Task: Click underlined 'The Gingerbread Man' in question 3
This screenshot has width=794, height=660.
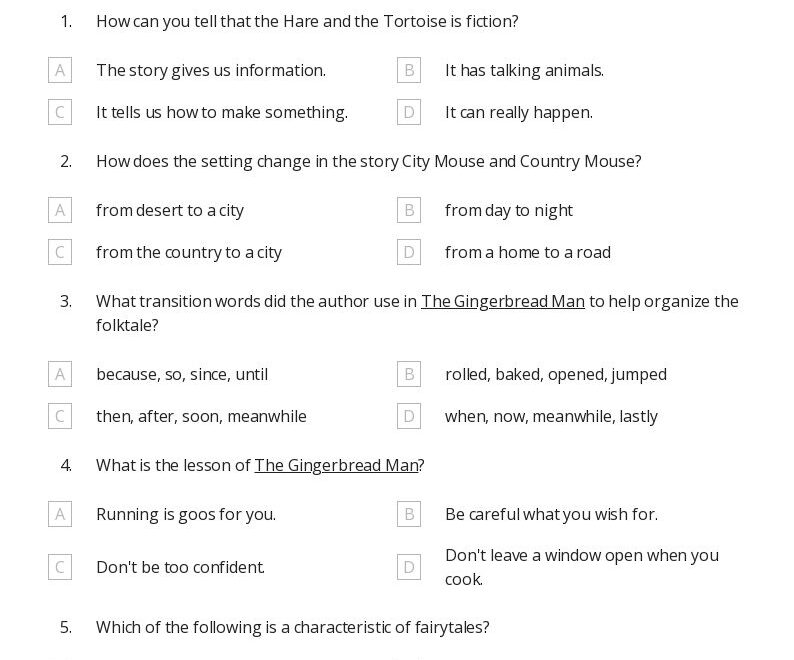Action: 502,301
